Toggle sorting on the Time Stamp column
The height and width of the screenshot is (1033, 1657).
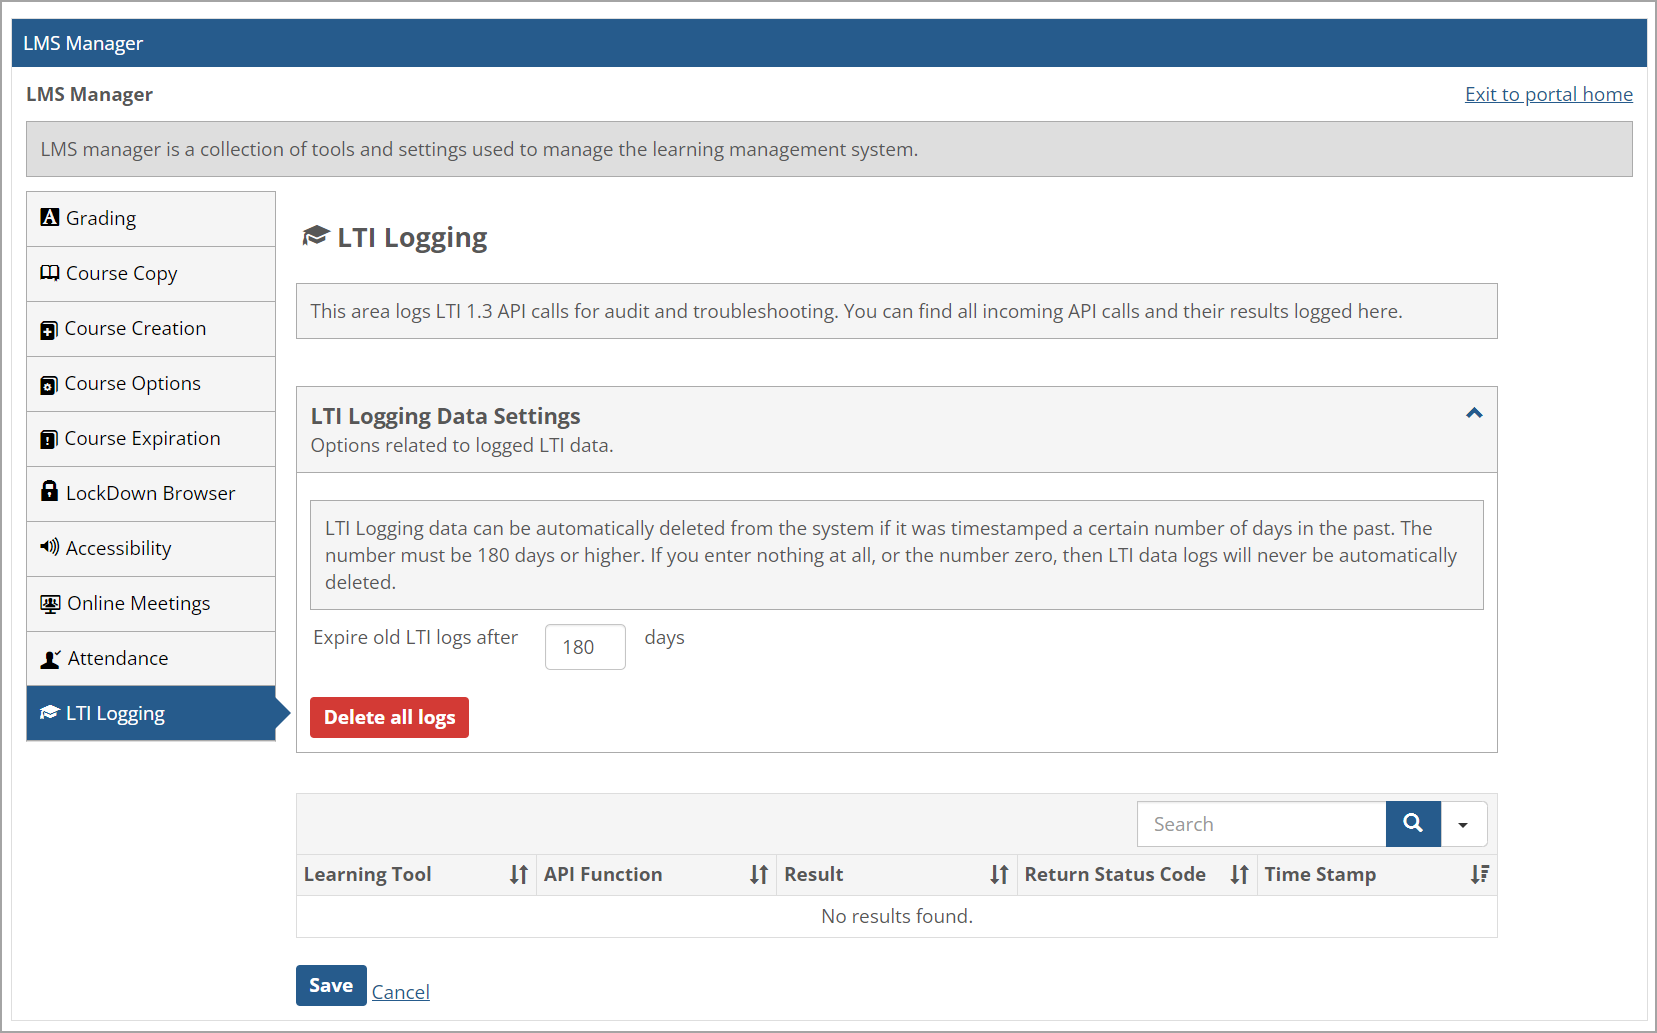(1479, 874)
